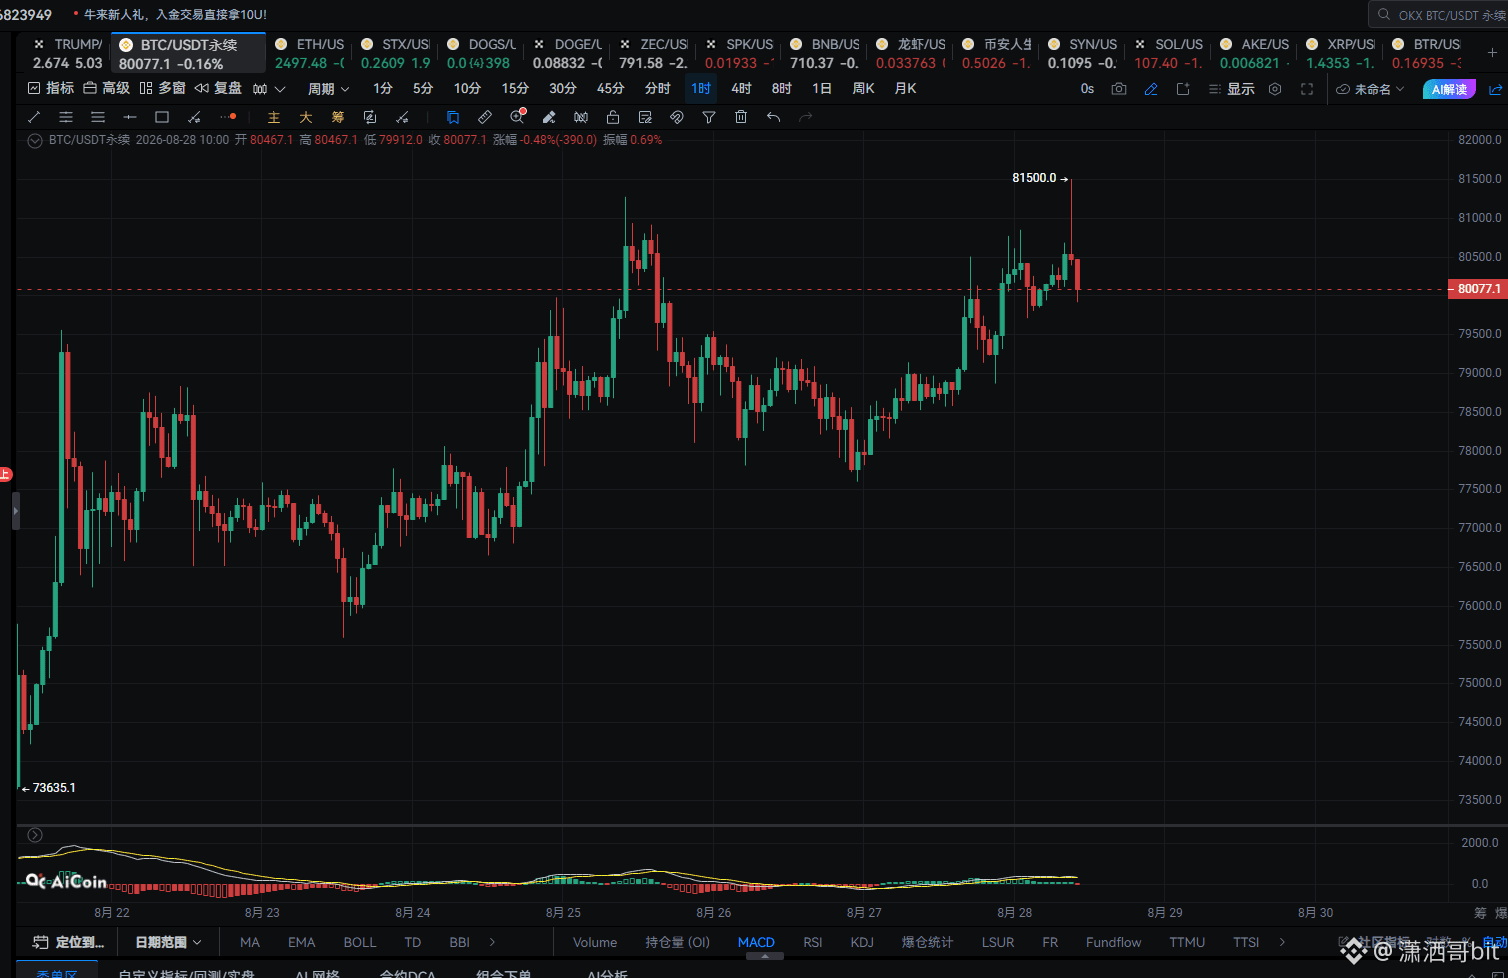Screen dimensions: 1508x978
Task: Select the 1日 timeframe
Action: click(822, 89)
